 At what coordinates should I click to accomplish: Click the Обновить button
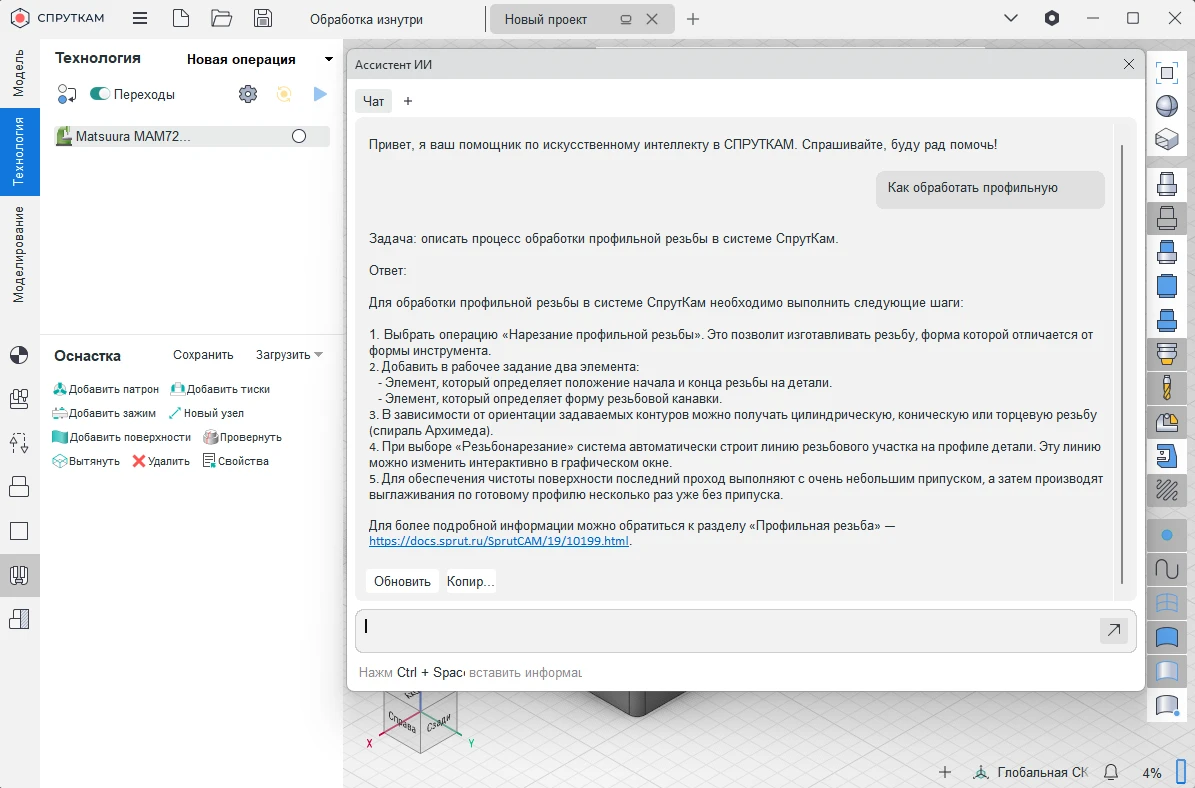pos(402,581)
